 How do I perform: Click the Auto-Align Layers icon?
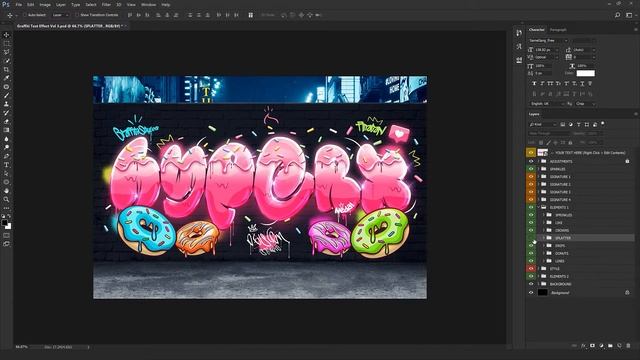click(251, 15)
